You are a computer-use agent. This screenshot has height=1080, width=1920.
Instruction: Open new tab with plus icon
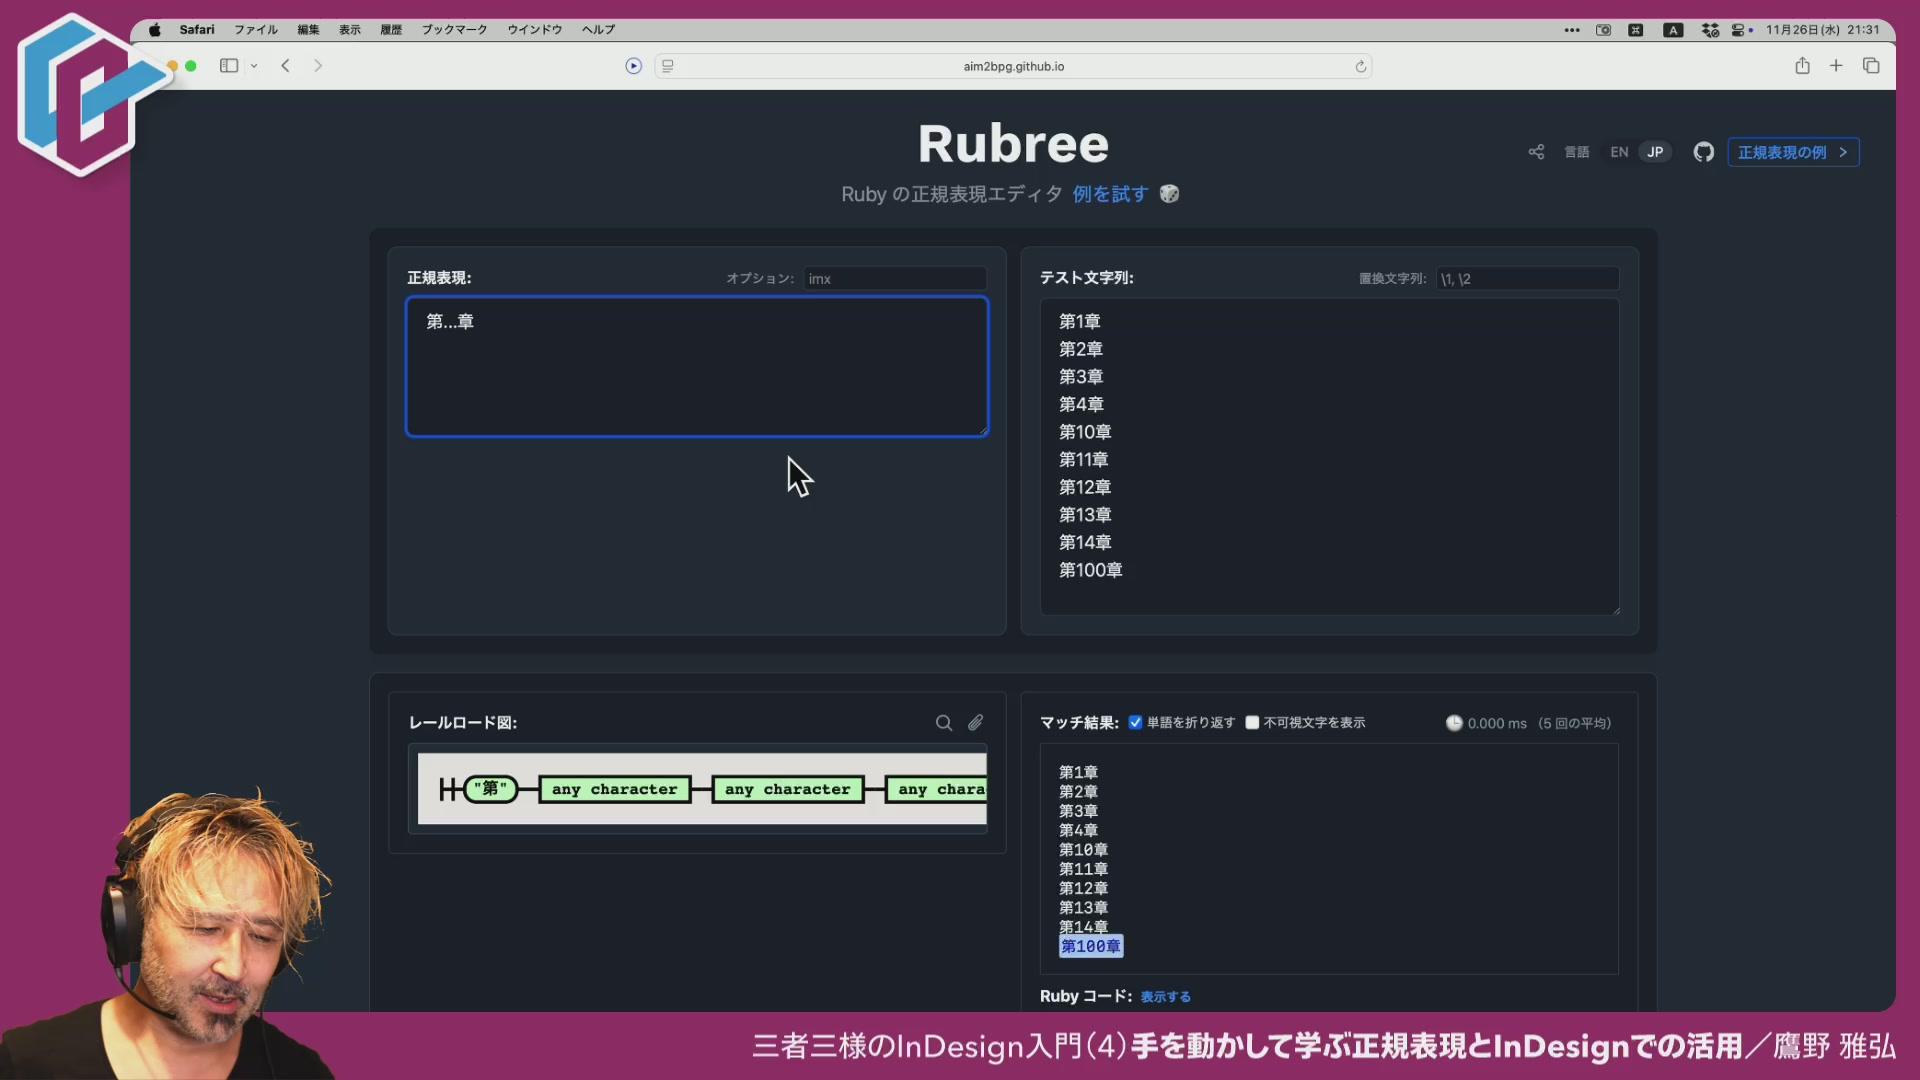click(1836, 66)
